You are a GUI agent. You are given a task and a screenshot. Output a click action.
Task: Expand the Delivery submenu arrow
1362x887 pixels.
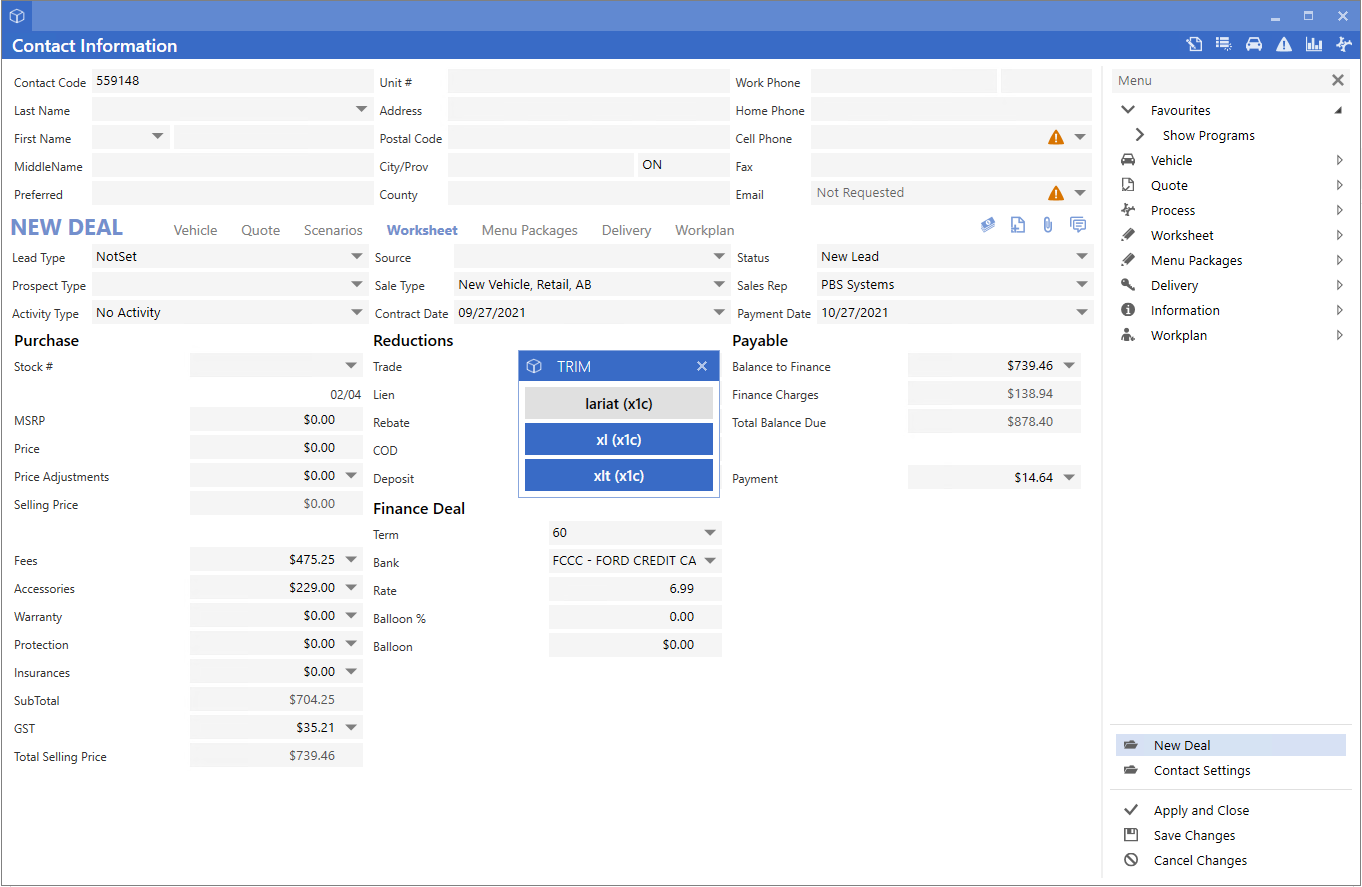point(1340,285)
